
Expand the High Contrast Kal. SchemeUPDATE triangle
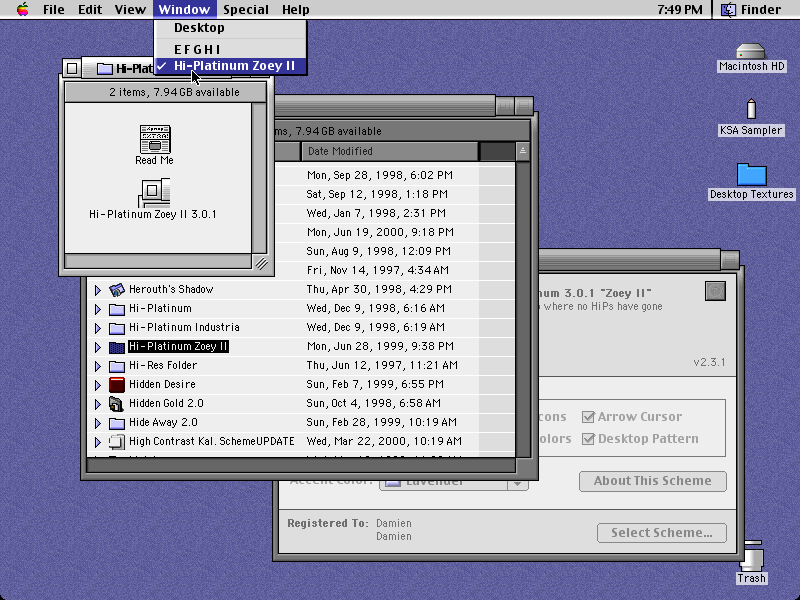coord(97,442)
